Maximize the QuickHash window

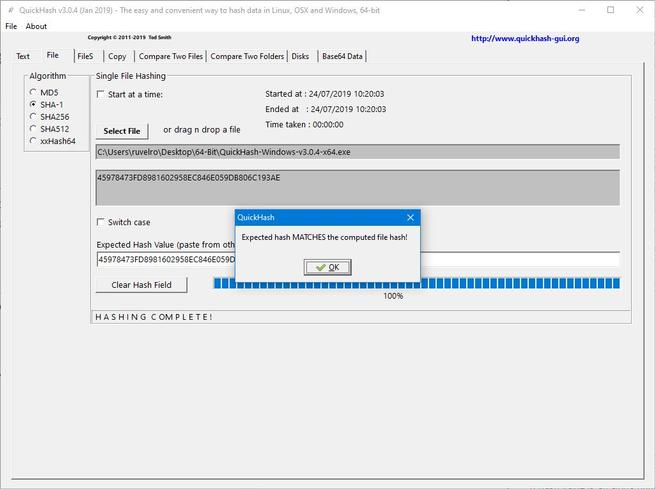click(x=610, y=10)
